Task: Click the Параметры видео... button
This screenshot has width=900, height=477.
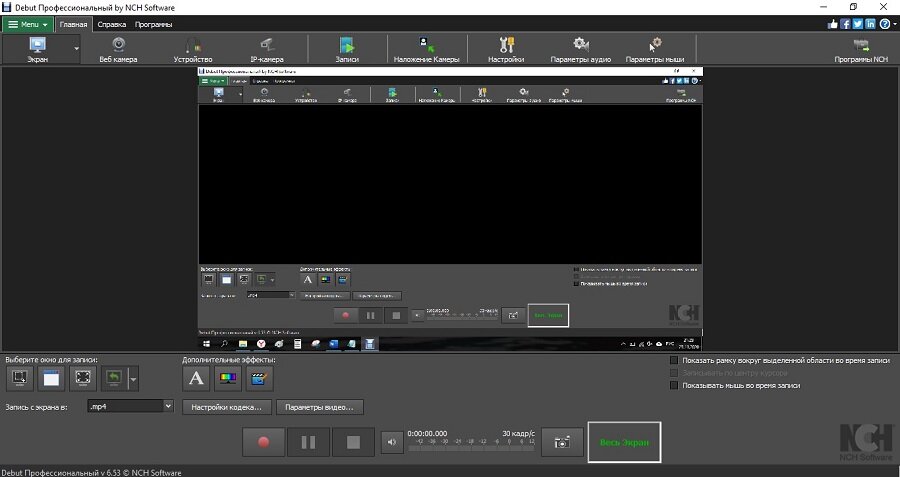Action: (320, 407)
